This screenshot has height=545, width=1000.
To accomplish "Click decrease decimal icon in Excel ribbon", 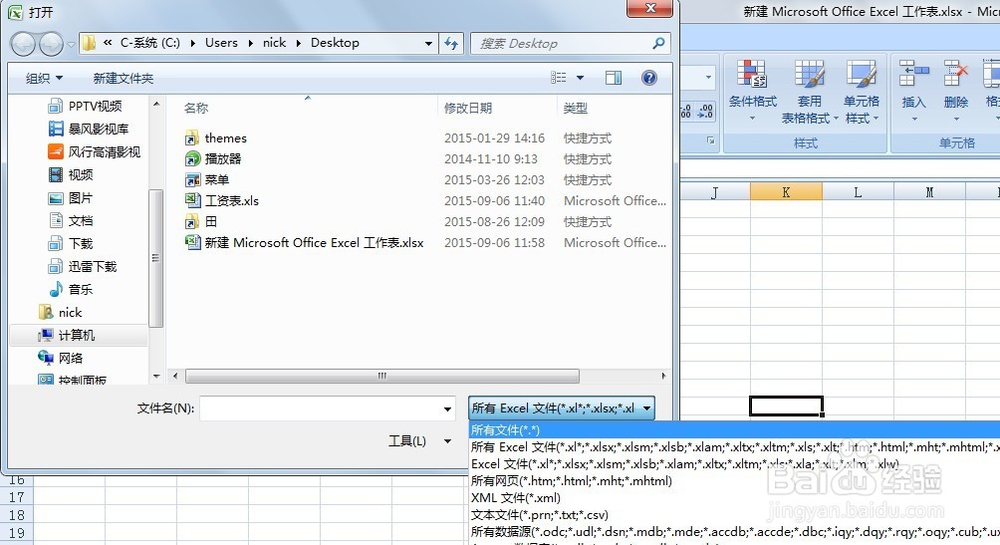I will 705,112.
